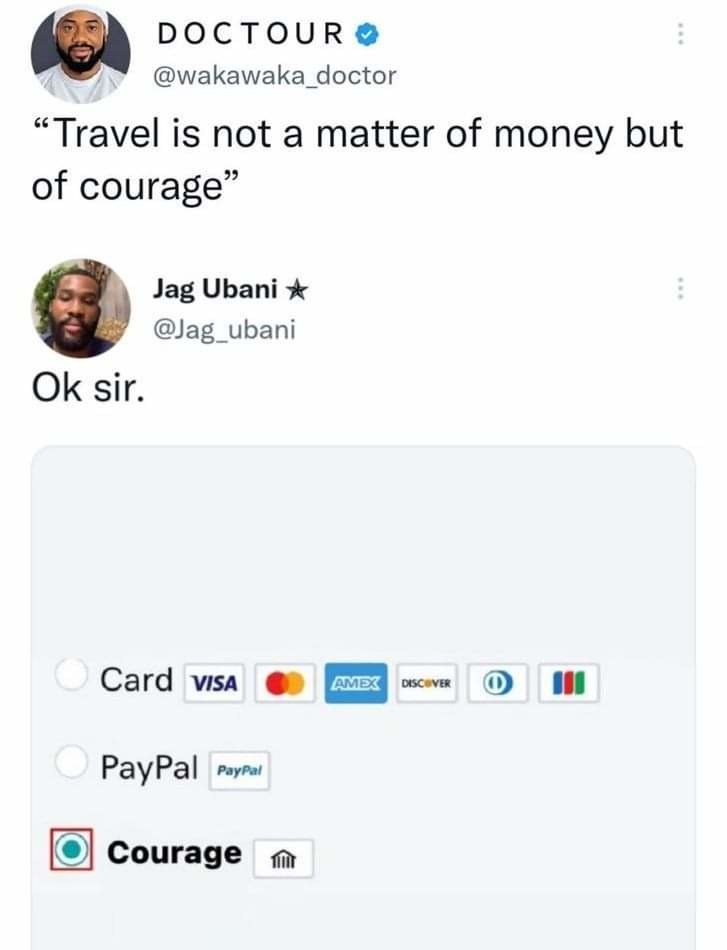Click the DOCTOUR display name
This screenshot has height=950, width=727.
(x=251, y=33)
